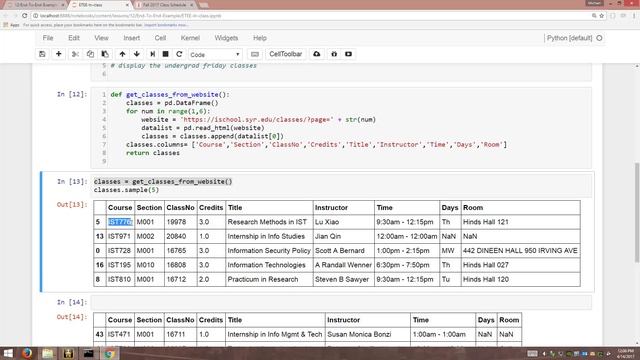Viewport: 640px width, 360px height.
Task: Click the 'Susan Monica Bonzi' cell in Out[14]
Action: point(367,334)
